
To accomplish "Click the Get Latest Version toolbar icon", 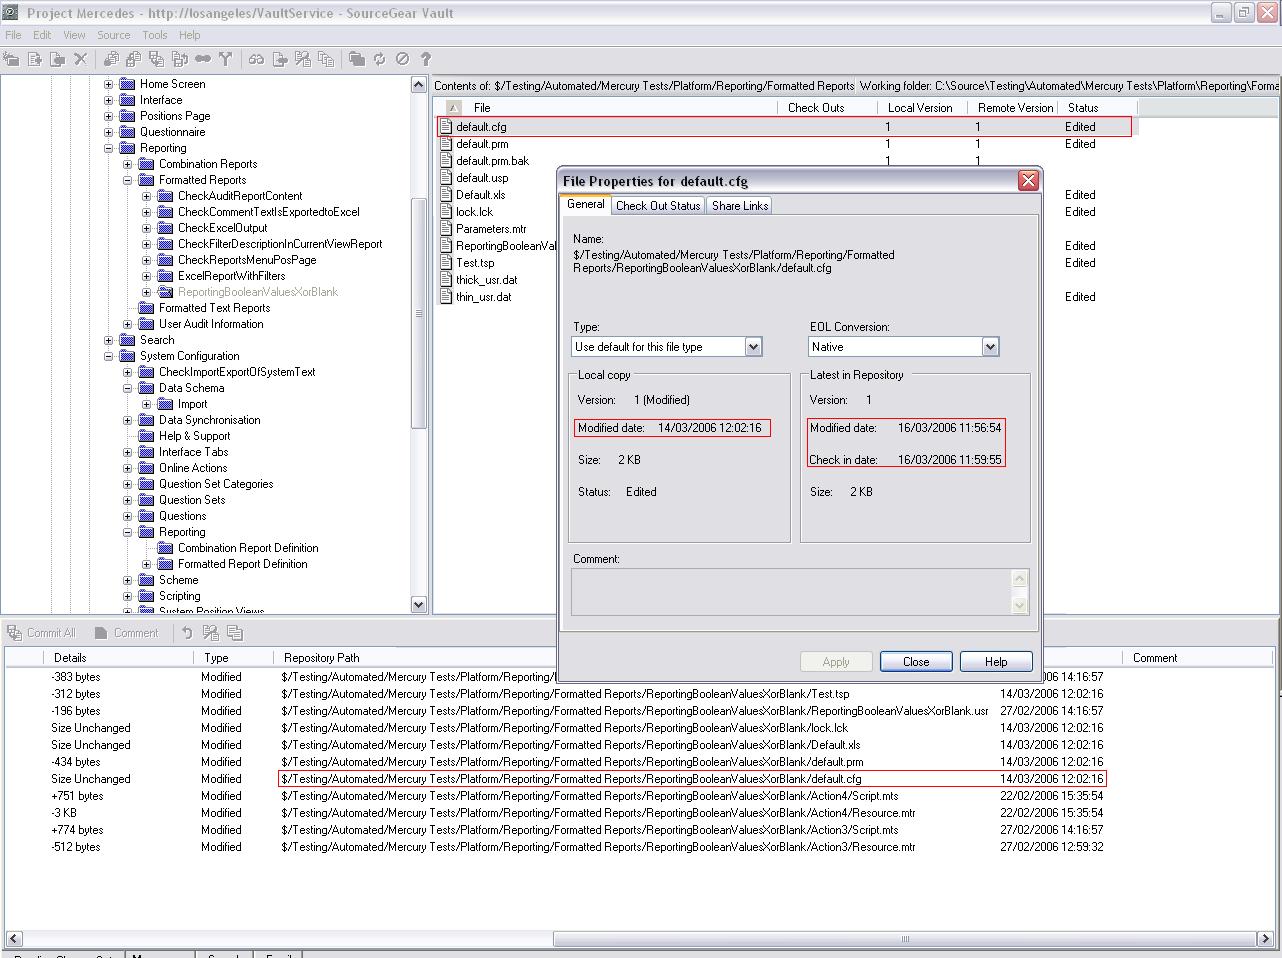I will pos(111,59).
